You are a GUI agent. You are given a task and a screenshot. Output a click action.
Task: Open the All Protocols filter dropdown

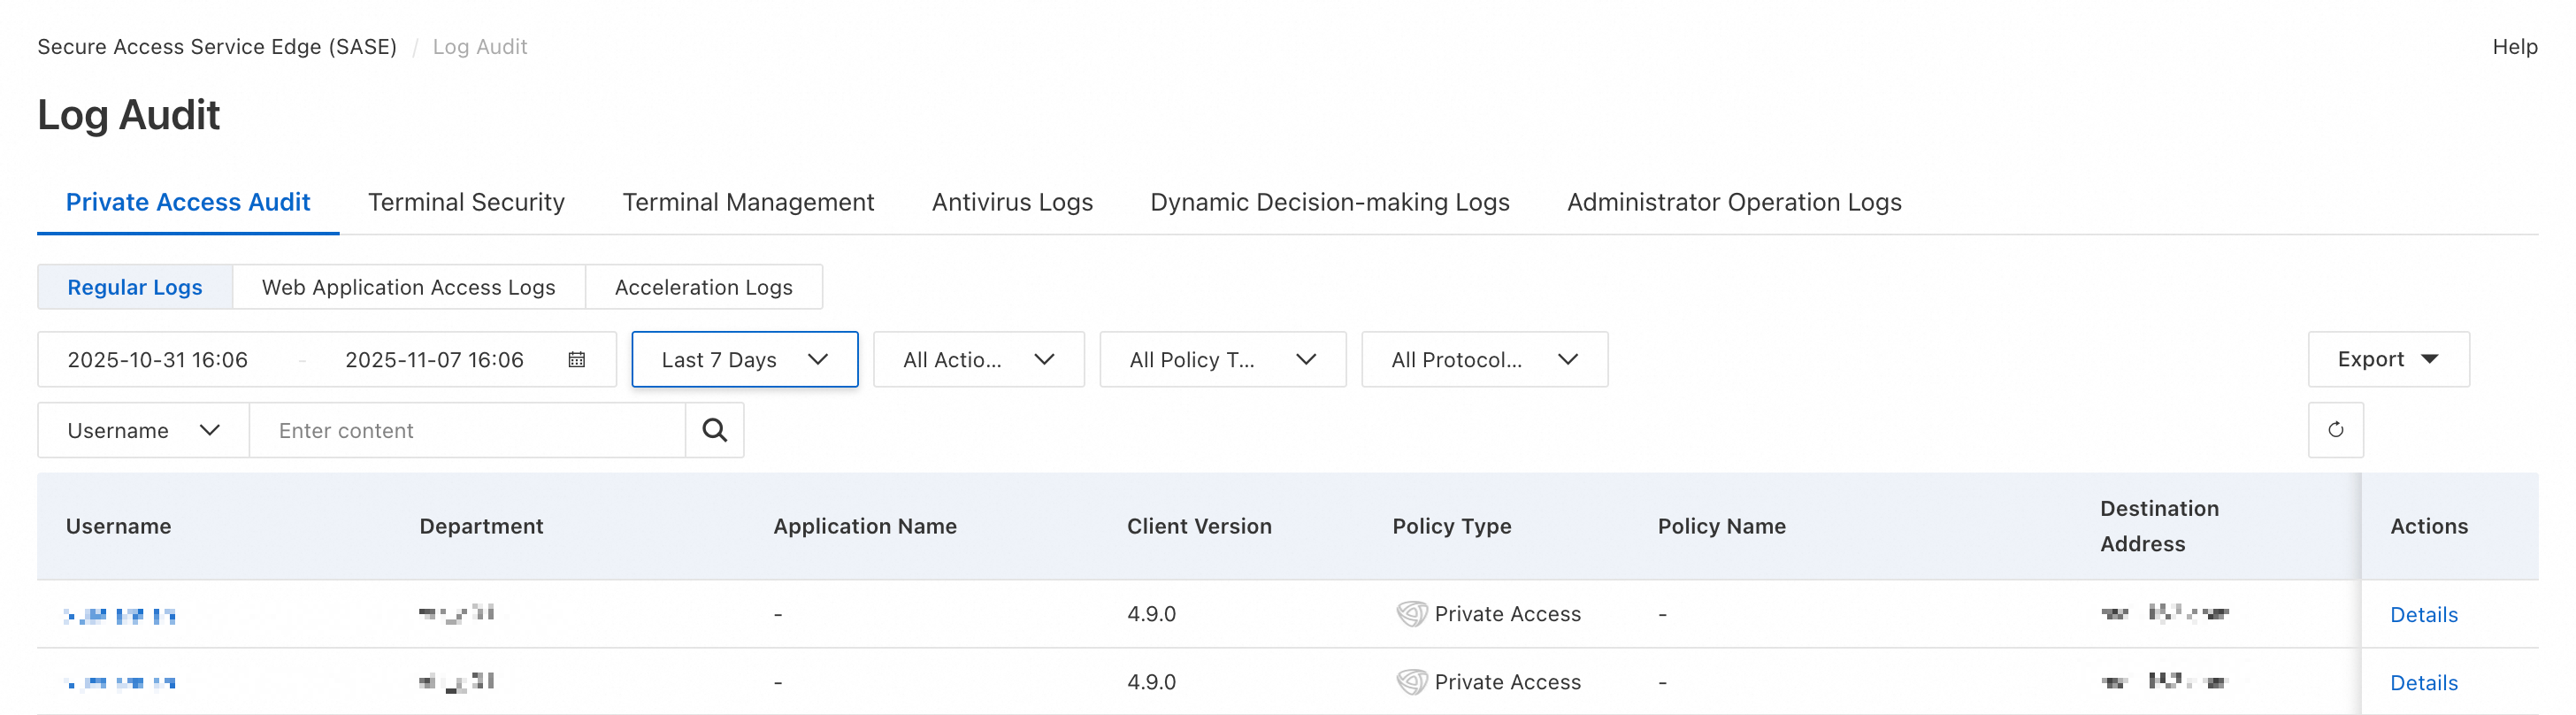pyautogui.click(x=1484, y=360)
